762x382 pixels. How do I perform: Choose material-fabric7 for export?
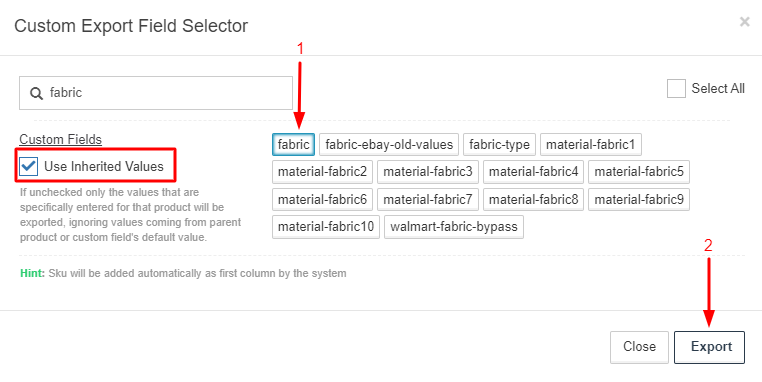(428, 199)
